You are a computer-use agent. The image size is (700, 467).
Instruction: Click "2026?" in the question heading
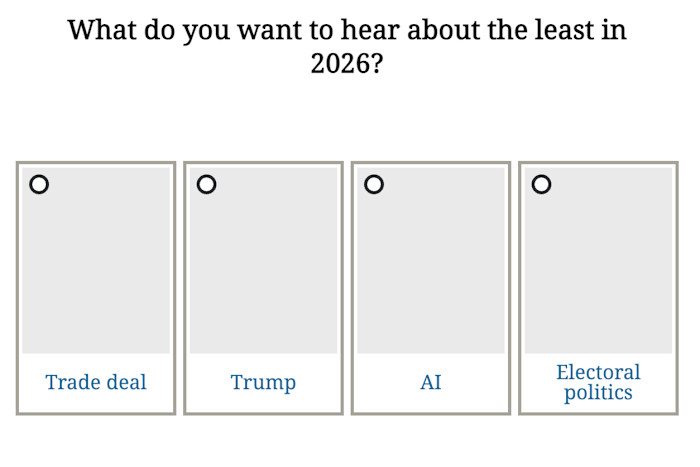[347, 64]
